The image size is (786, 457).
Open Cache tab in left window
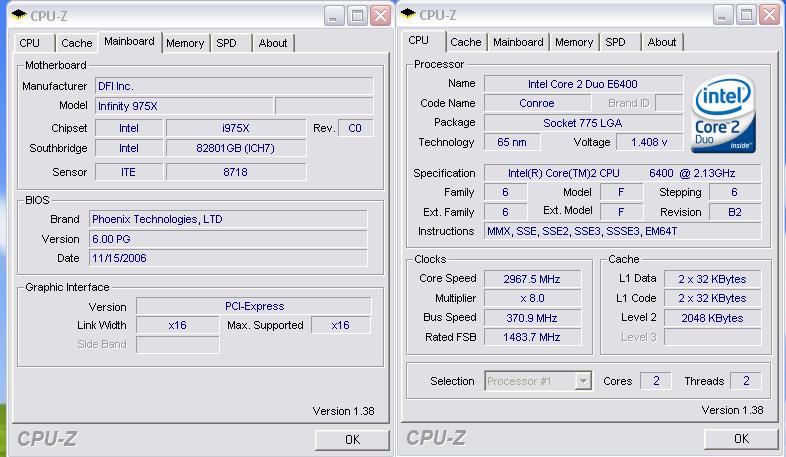(77, 43)
